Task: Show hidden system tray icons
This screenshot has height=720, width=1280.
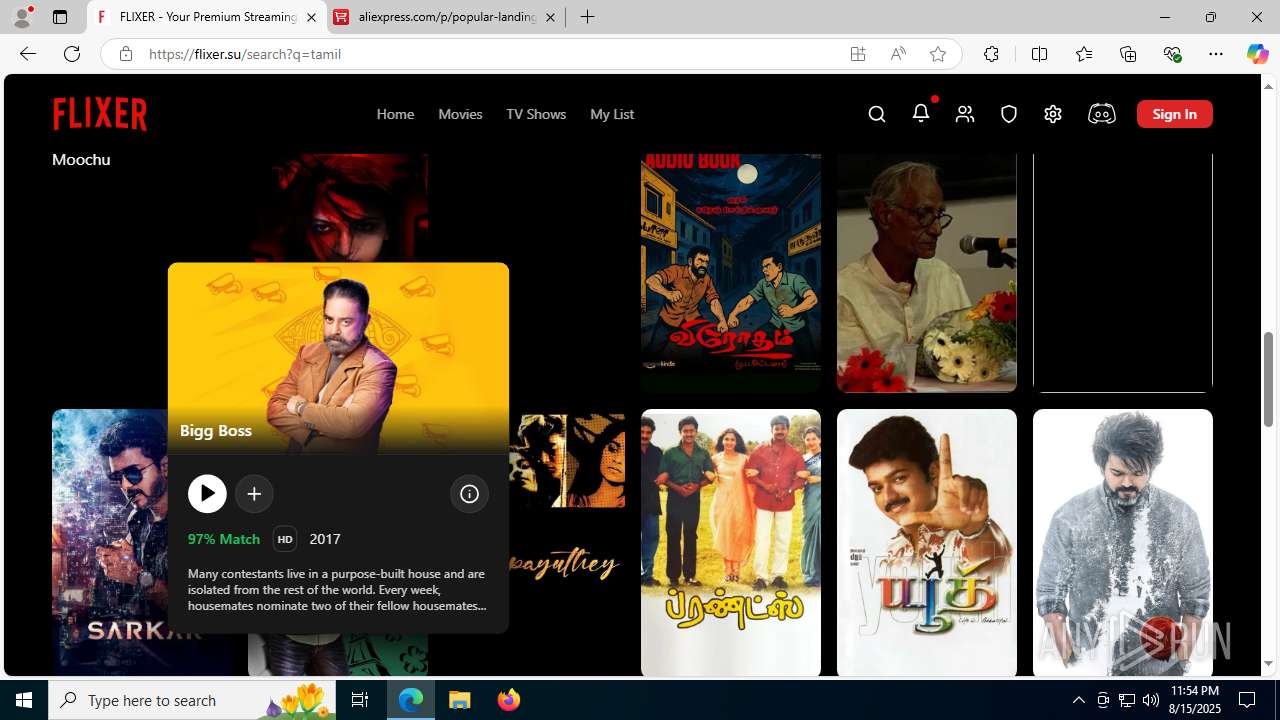Action: pos(1078,700)
